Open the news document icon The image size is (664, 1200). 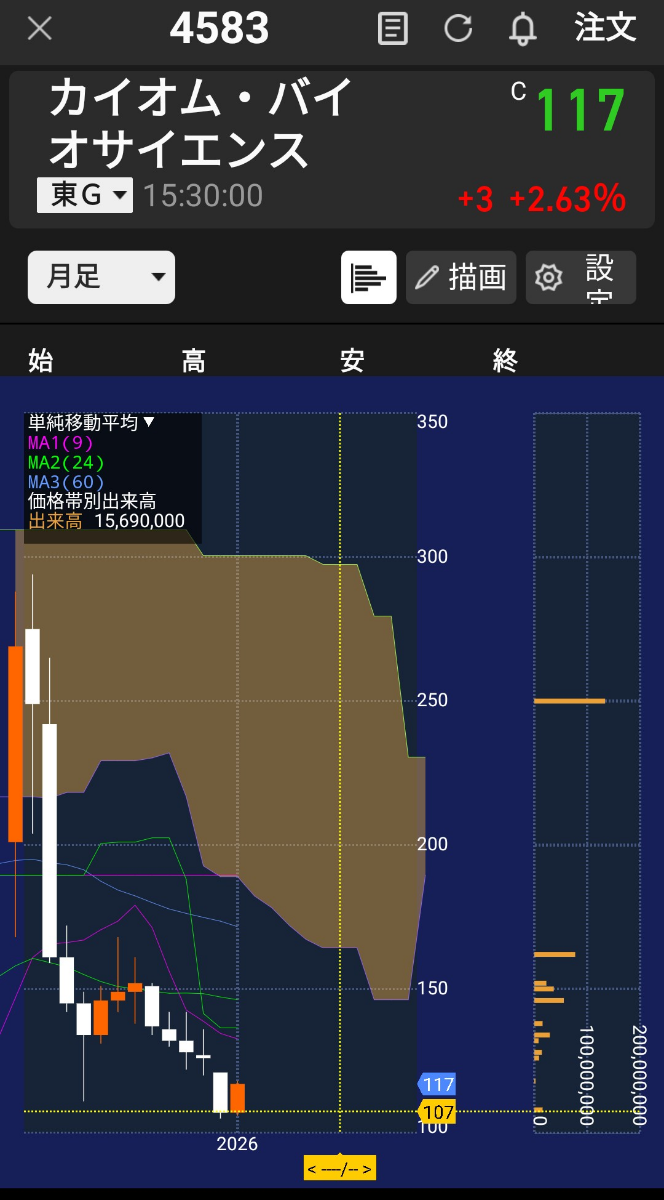pos(393,28)
